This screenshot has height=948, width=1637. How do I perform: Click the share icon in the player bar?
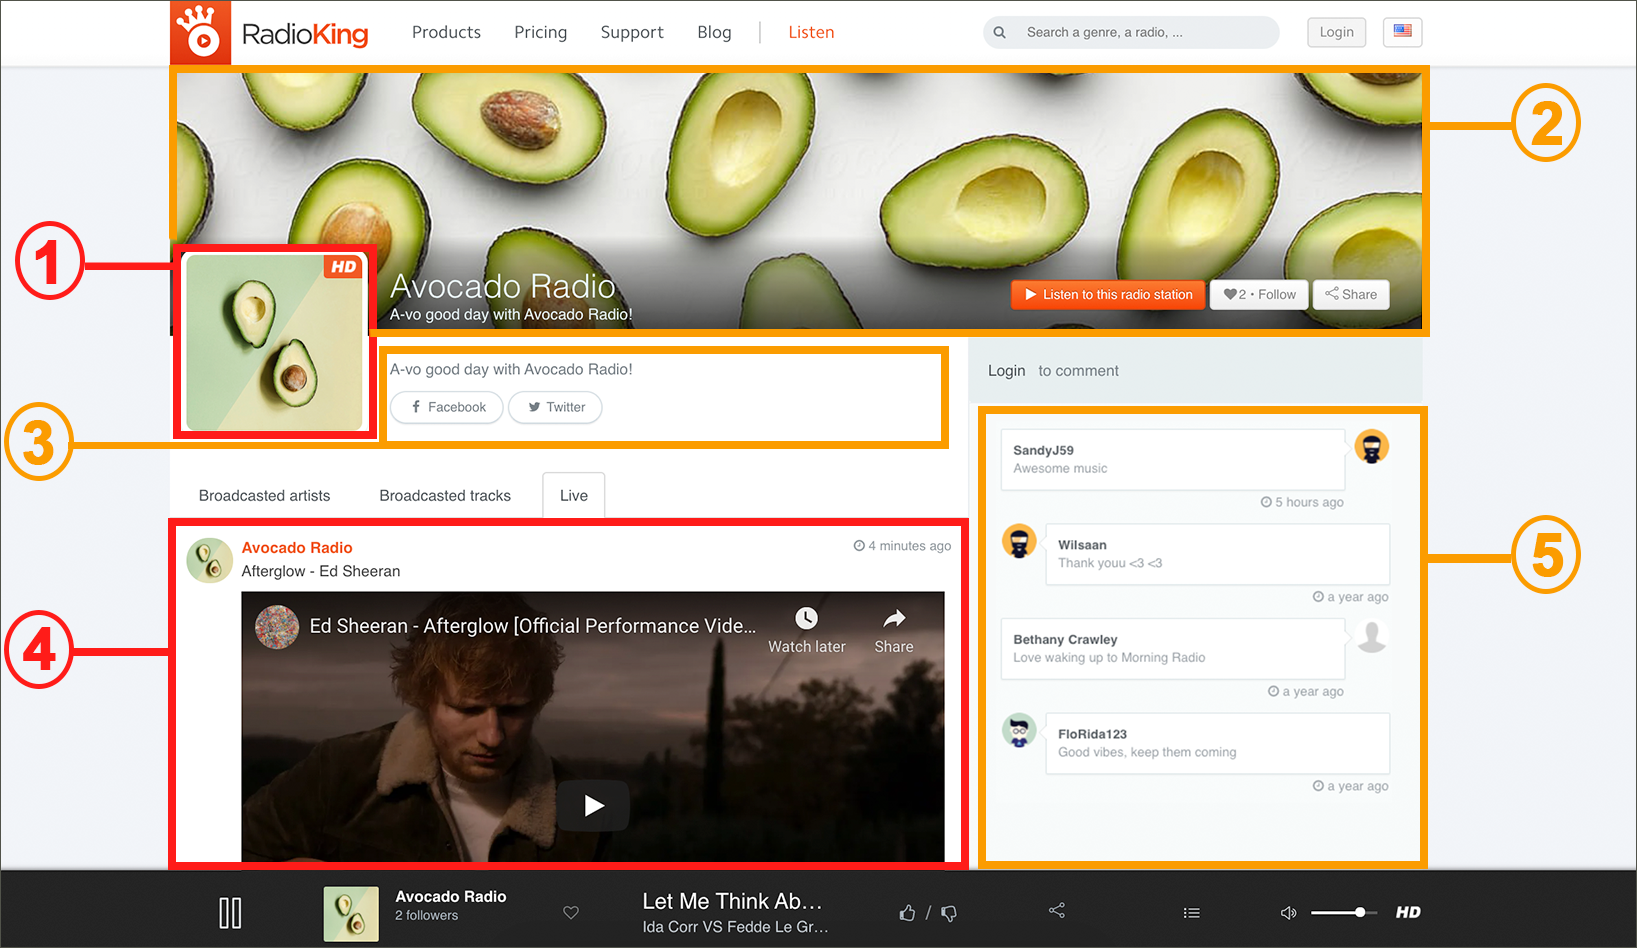coord(1057,910)
